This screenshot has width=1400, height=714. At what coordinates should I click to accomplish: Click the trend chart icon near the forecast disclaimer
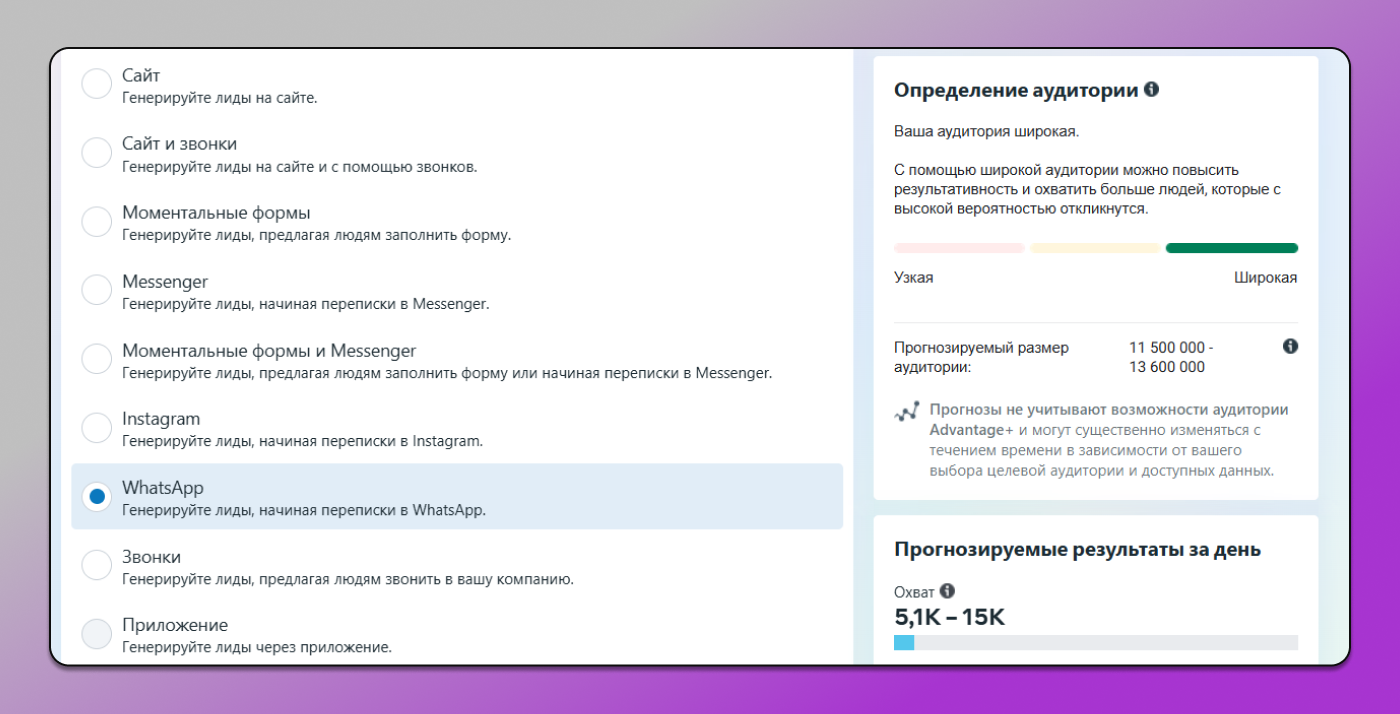click(x=905, y=412)
